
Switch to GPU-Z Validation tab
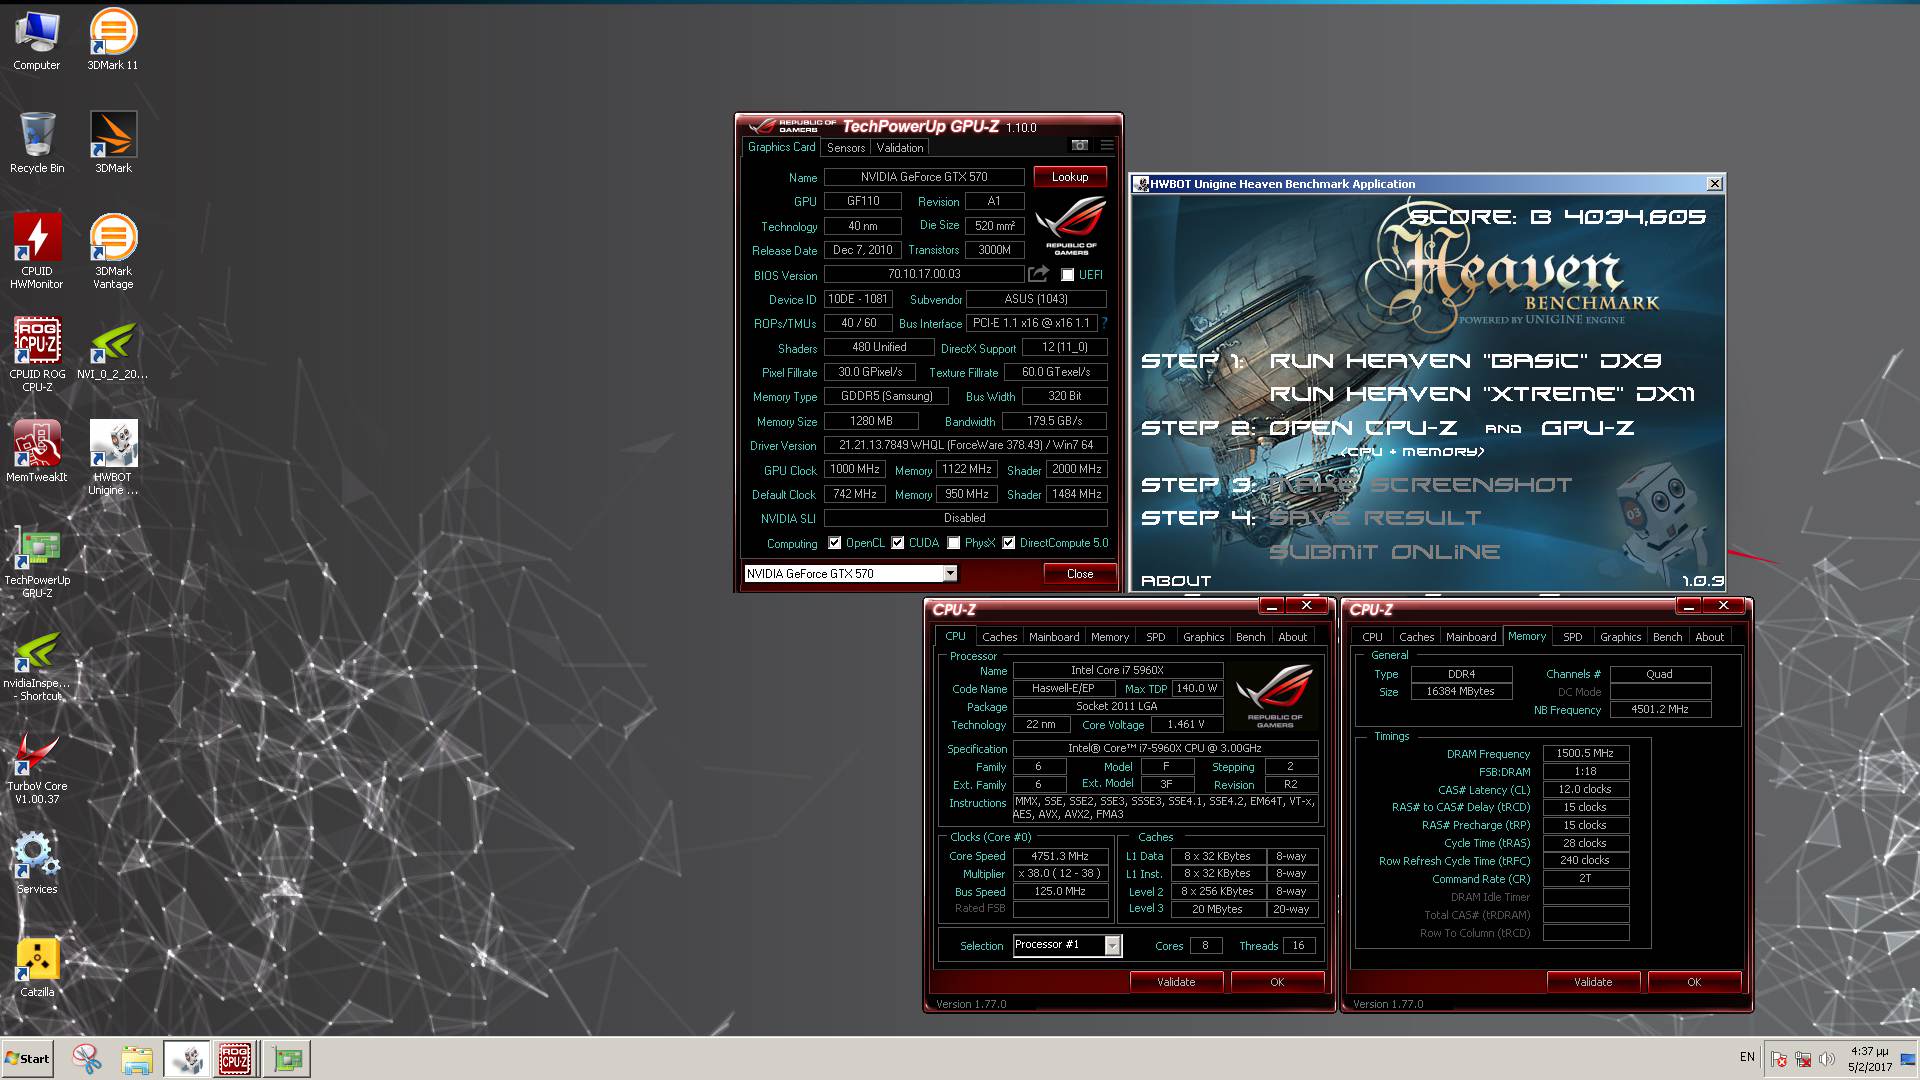[900, 147]
